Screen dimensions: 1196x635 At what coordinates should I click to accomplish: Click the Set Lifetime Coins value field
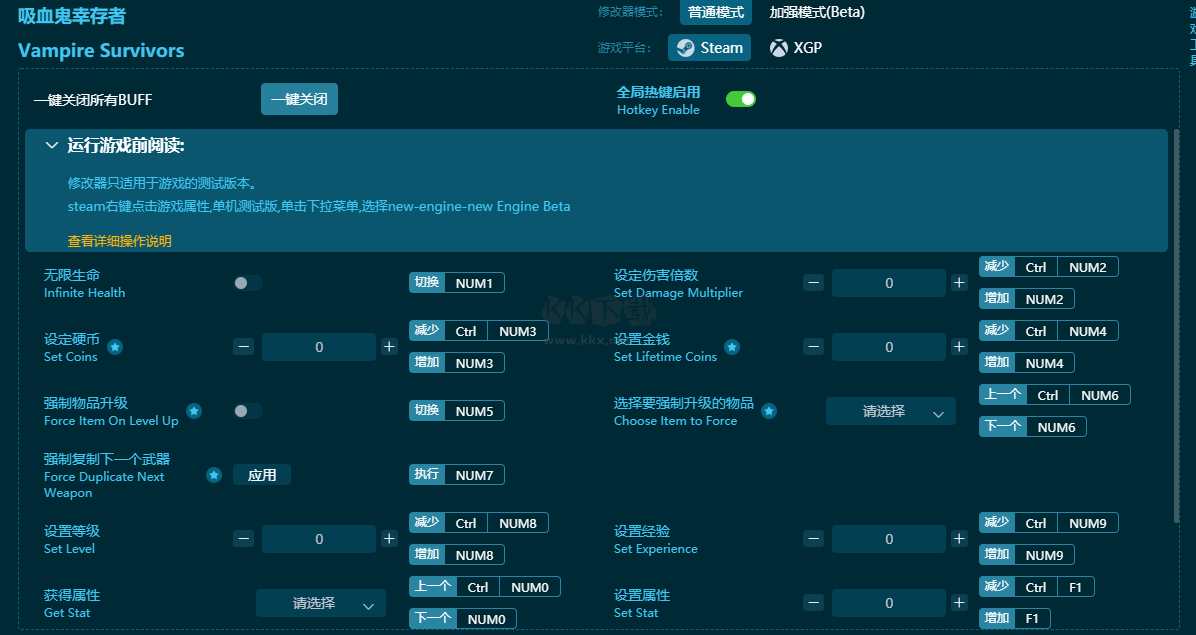[x=889, y=347]
